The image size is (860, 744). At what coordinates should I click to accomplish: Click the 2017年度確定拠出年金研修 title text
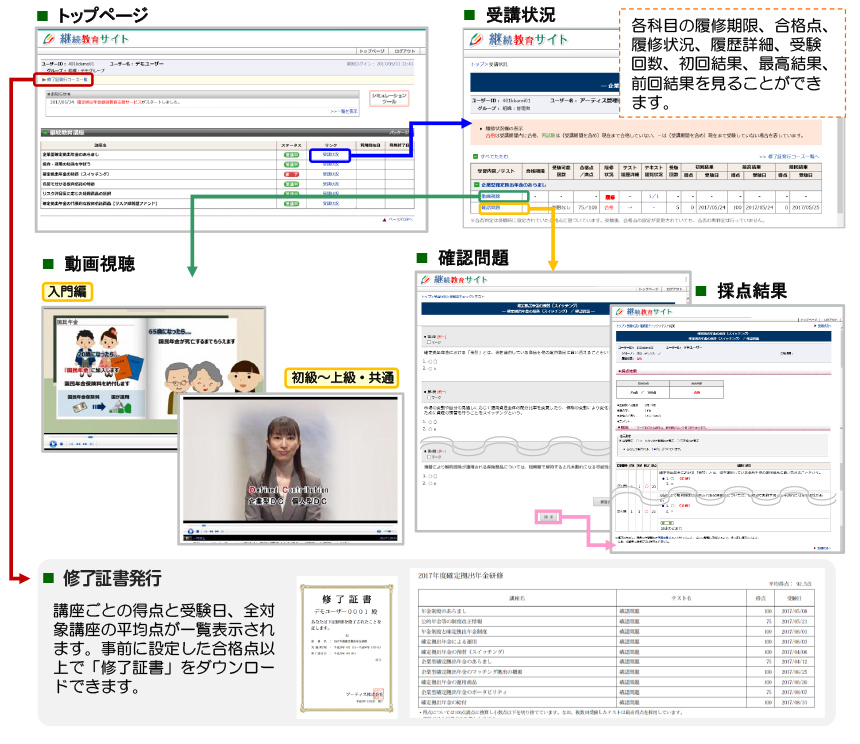tap(460, 576)
